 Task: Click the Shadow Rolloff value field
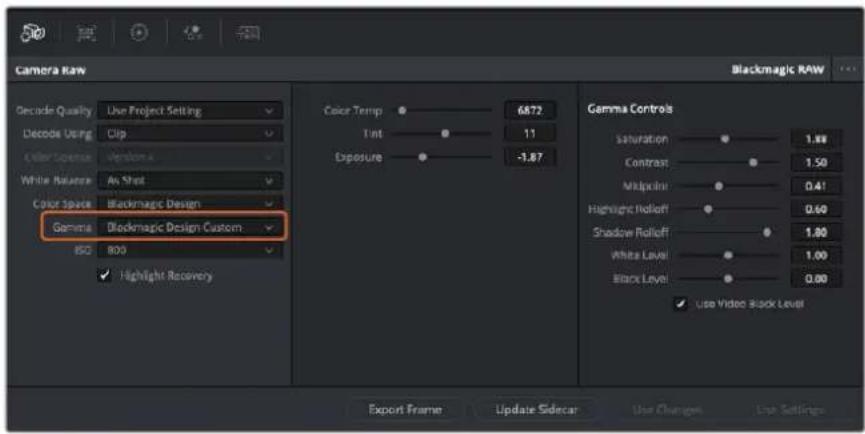(816, 233)
